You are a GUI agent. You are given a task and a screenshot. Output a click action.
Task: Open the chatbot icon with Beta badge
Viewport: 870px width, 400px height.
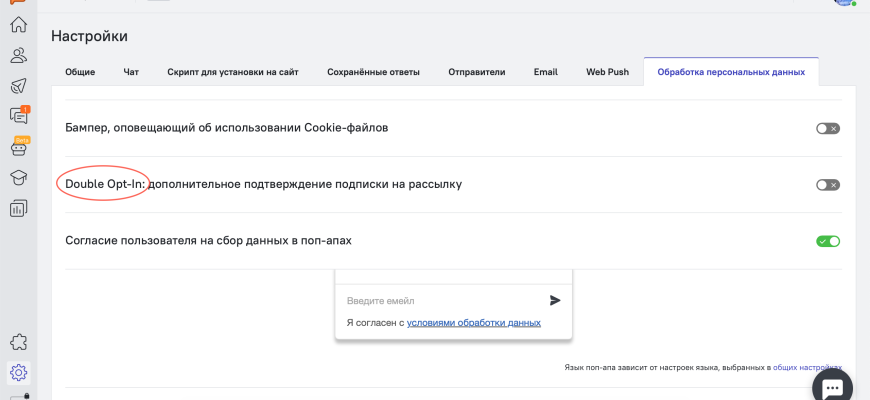pyautogui.click(x=18, y=148)
